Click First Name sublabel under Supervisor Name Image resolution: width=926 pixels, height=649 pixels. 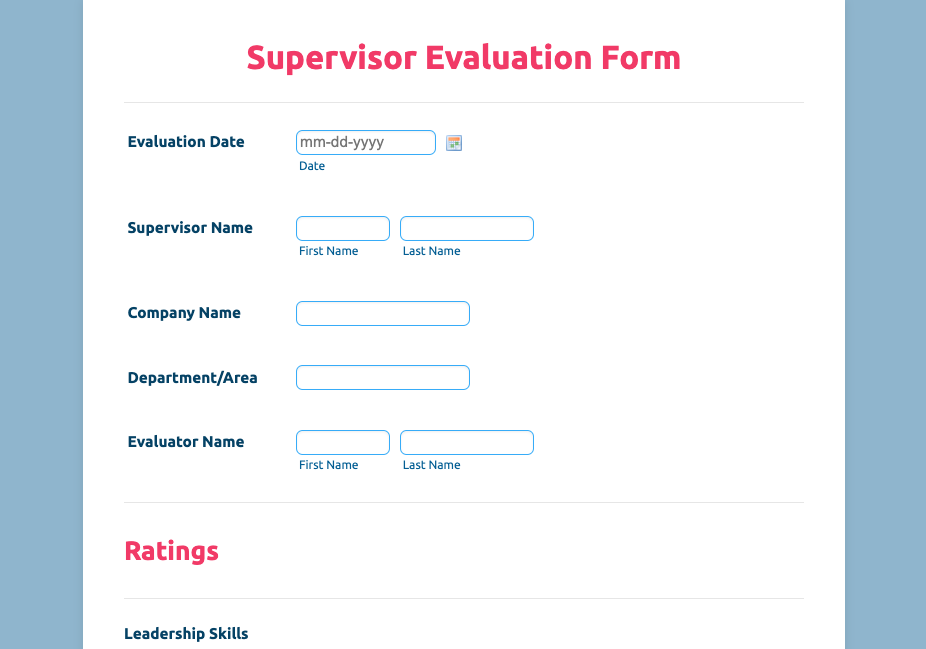click(x=328, y=251)
